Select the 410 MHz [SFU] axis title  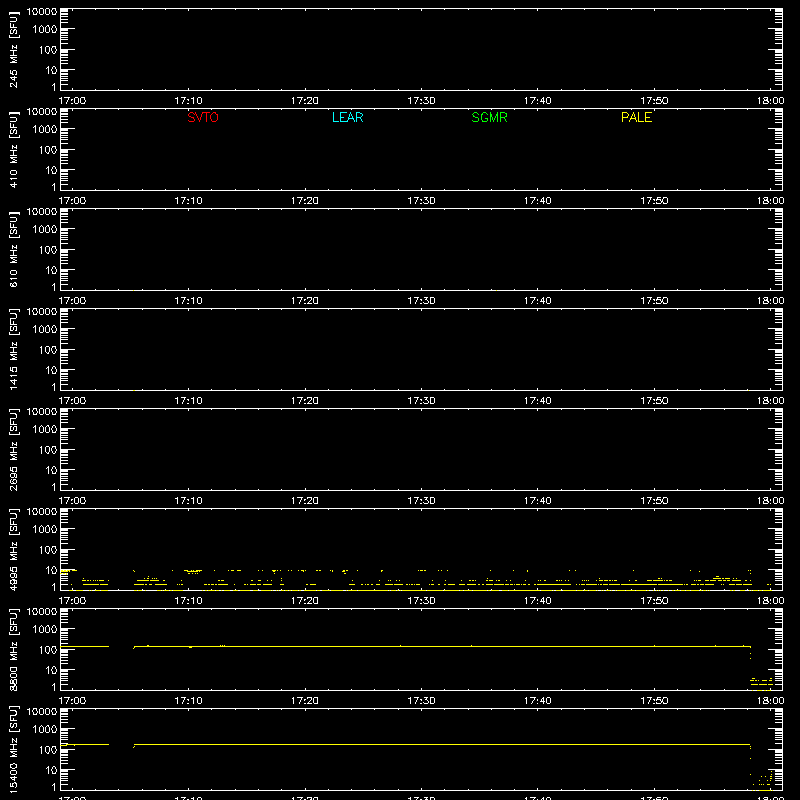[14, 149]
